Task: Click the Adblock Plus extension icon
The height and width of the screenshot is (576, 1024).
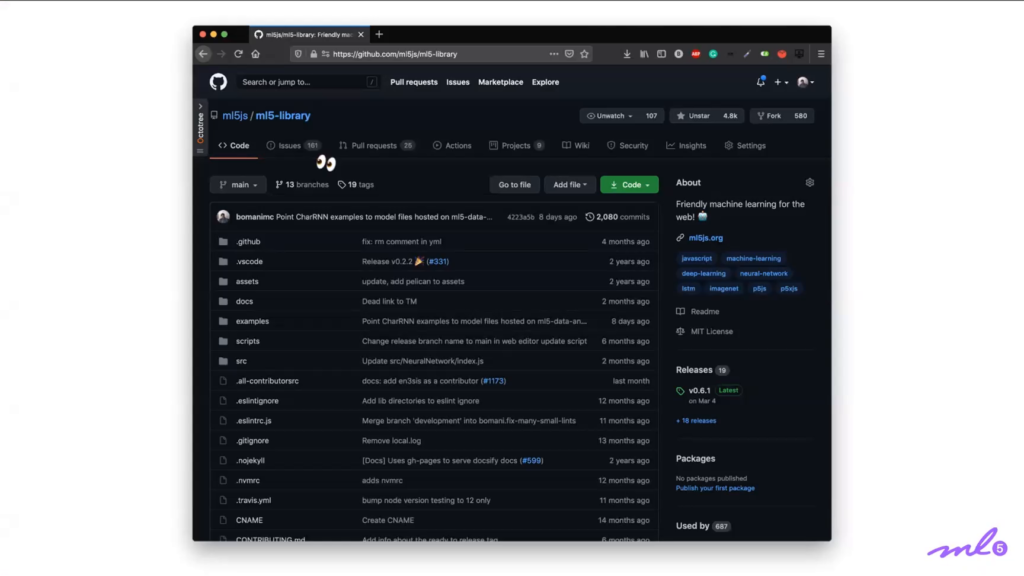Action: pos(696,54)
